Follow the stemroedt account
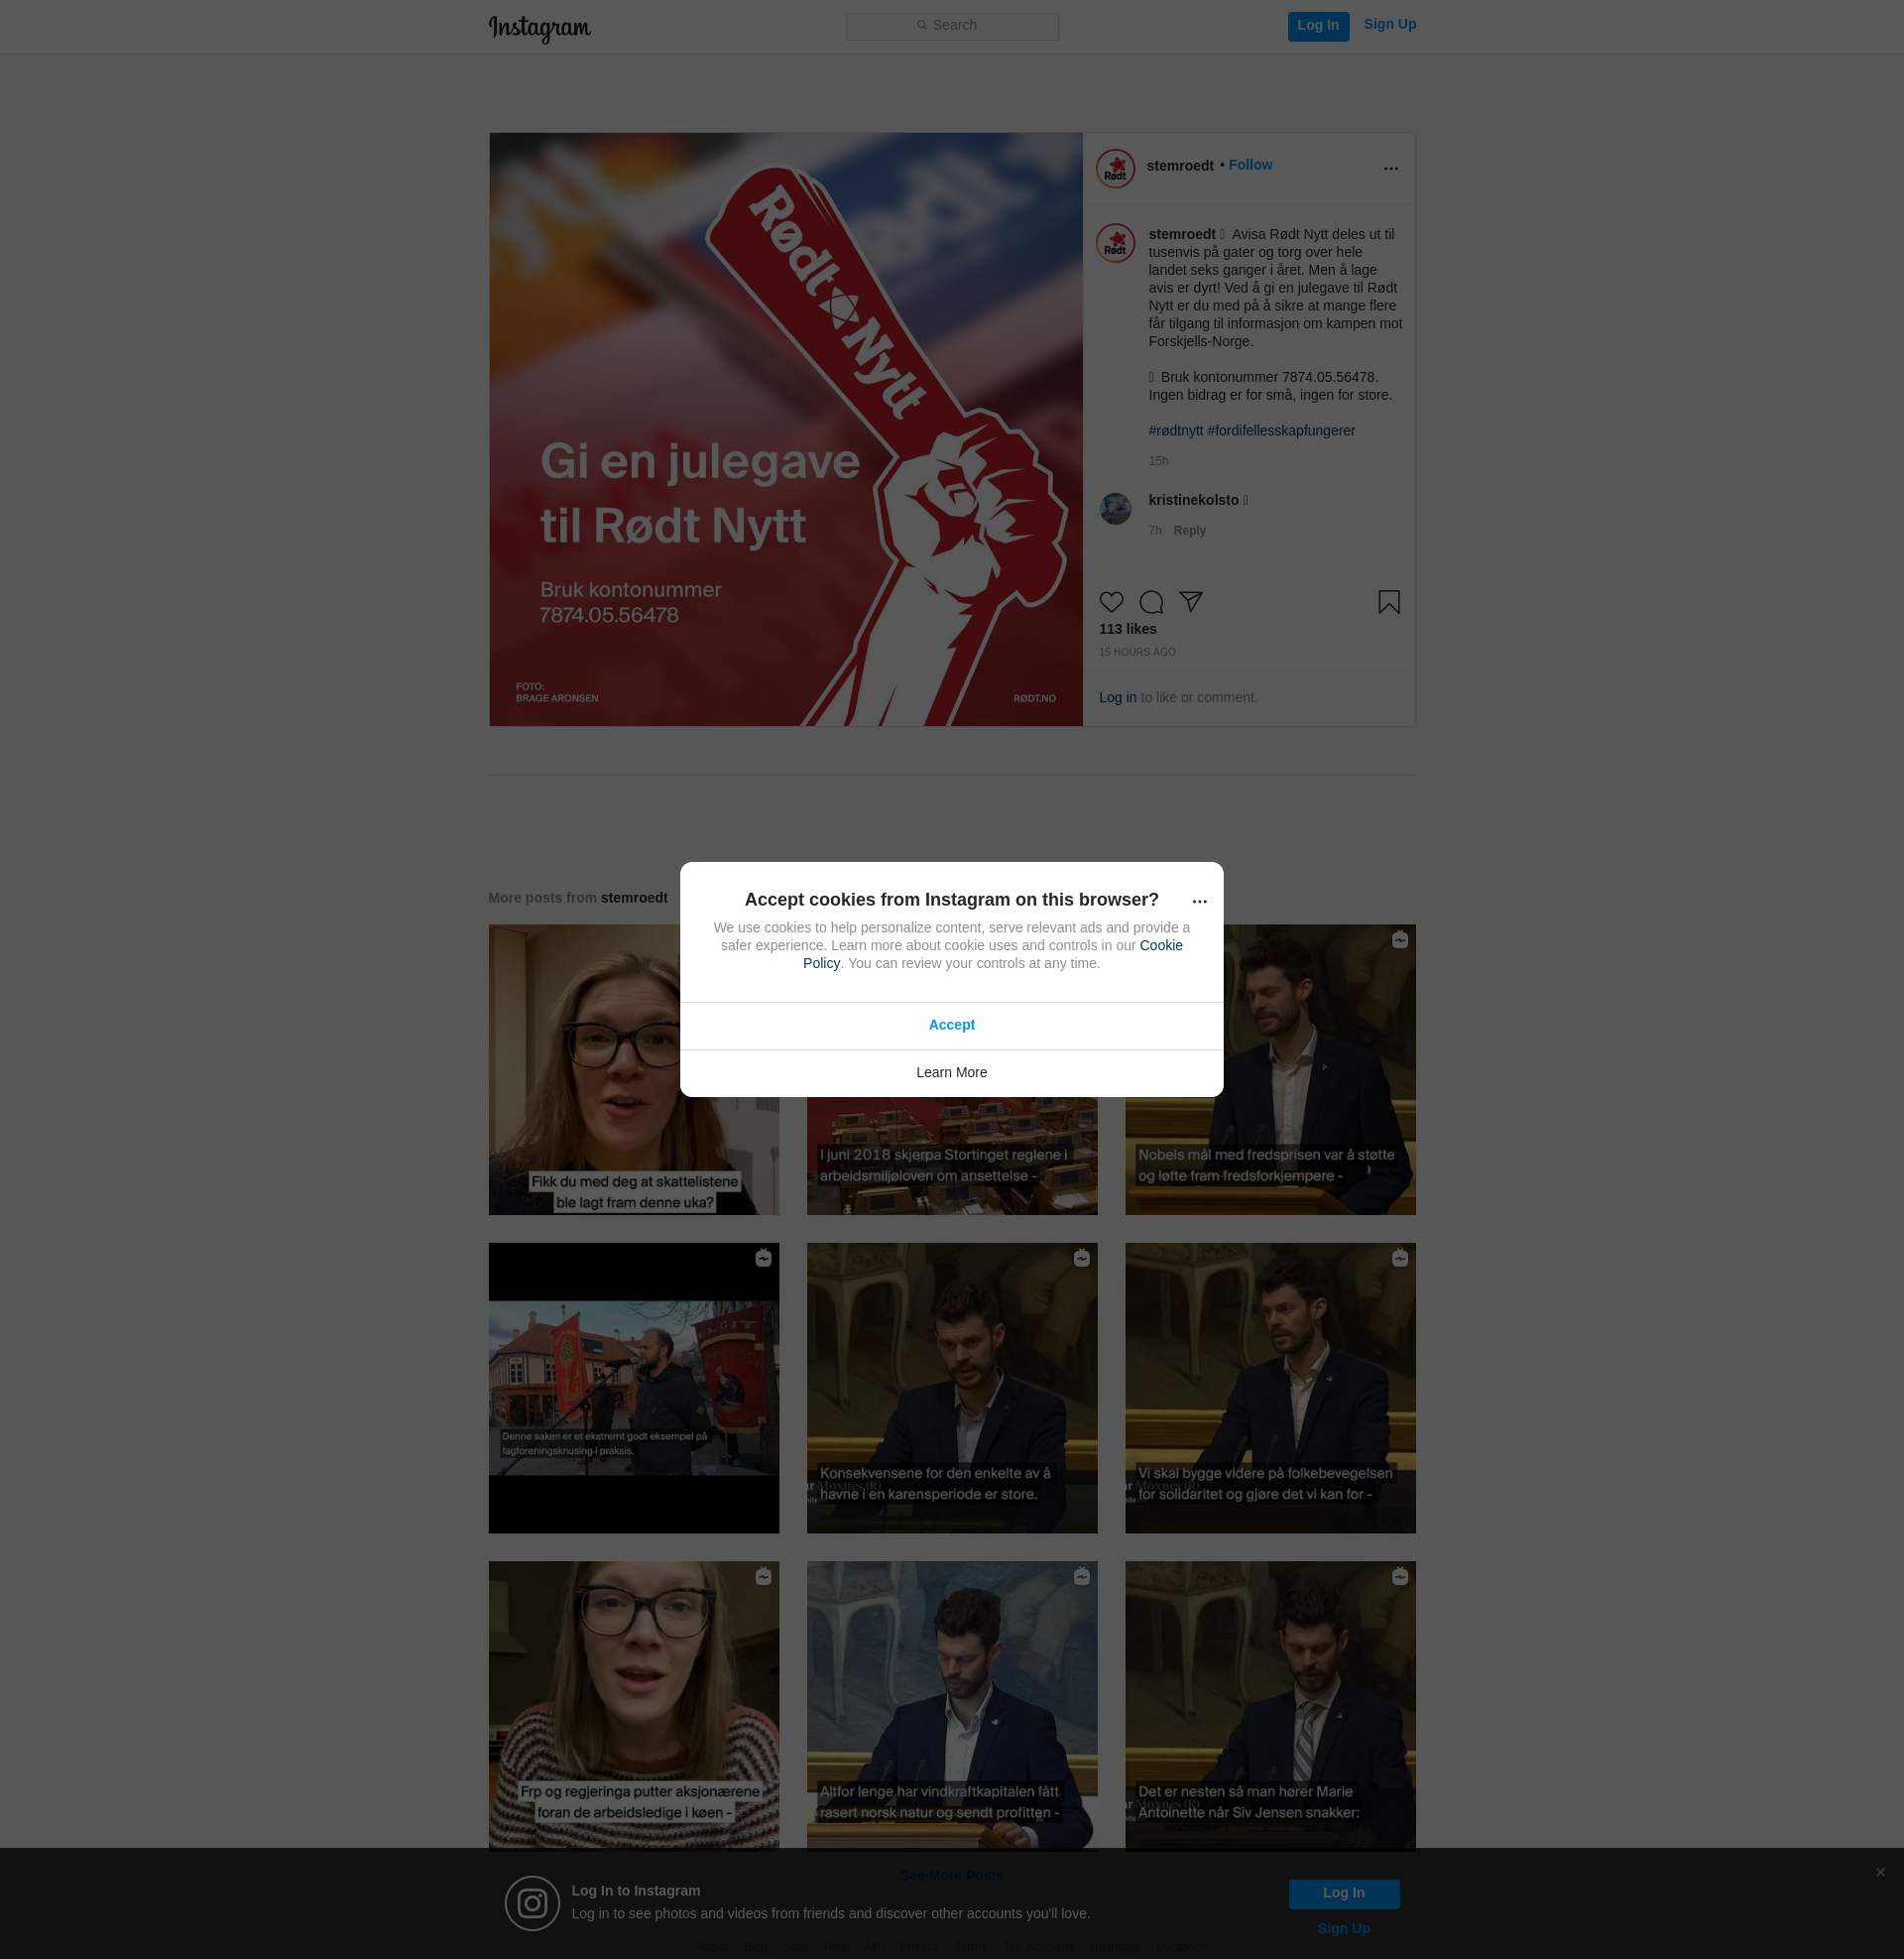 point(1250,165)
